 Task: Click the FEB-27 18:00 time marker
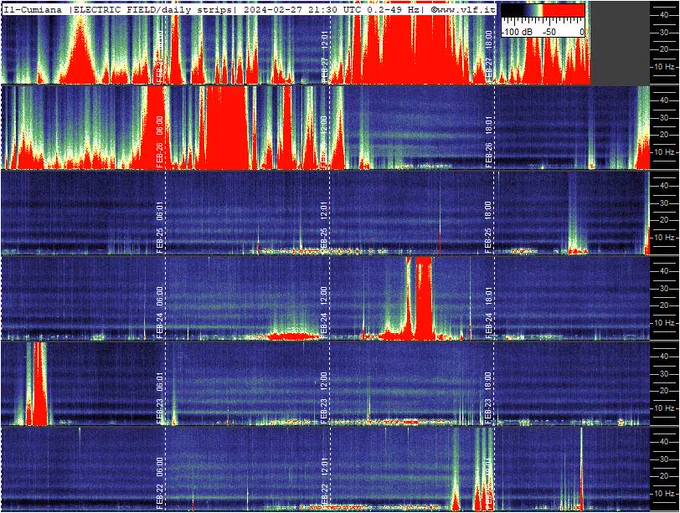[x=488, y=56]
